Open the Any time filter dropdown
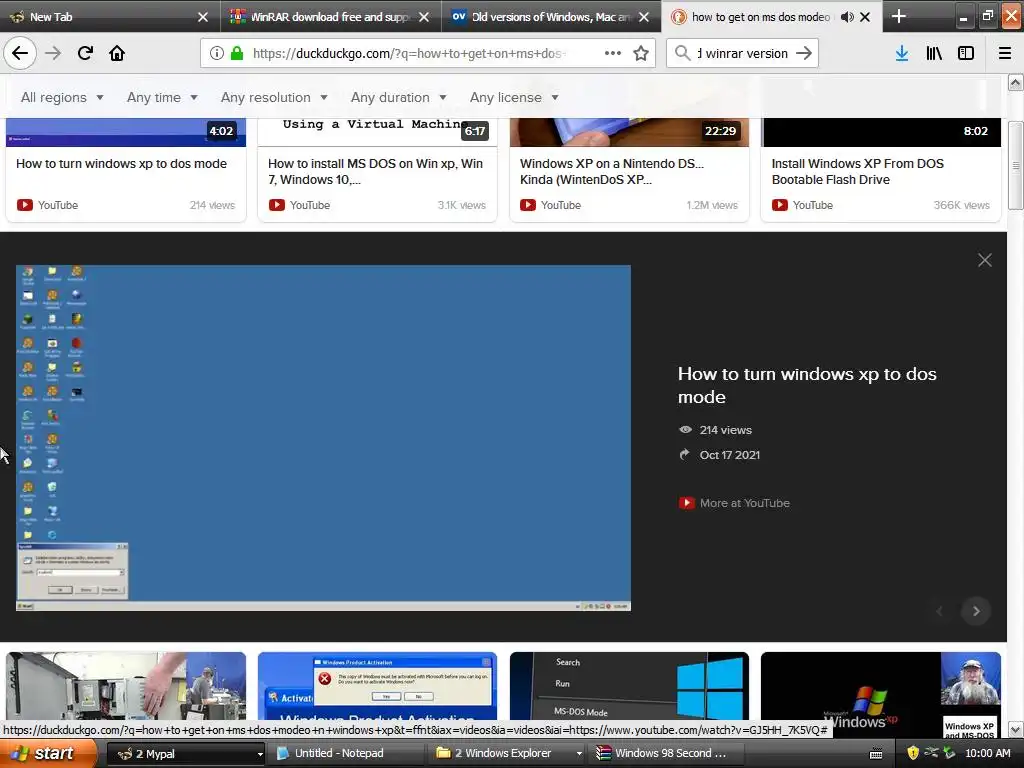This screenshot has height=768, width=1024. point(162,97)
